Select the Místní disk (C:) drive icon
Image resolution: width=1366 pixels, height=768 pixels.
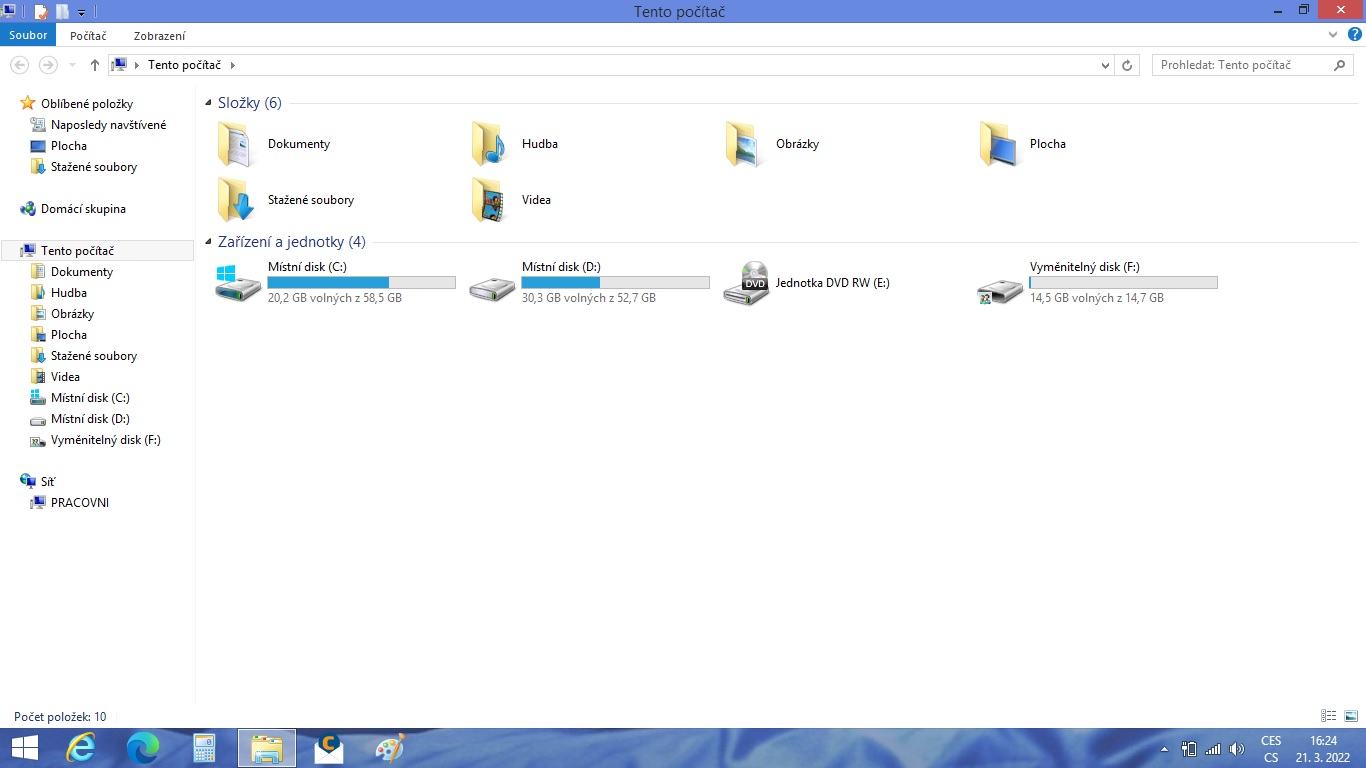click(238, 283)
